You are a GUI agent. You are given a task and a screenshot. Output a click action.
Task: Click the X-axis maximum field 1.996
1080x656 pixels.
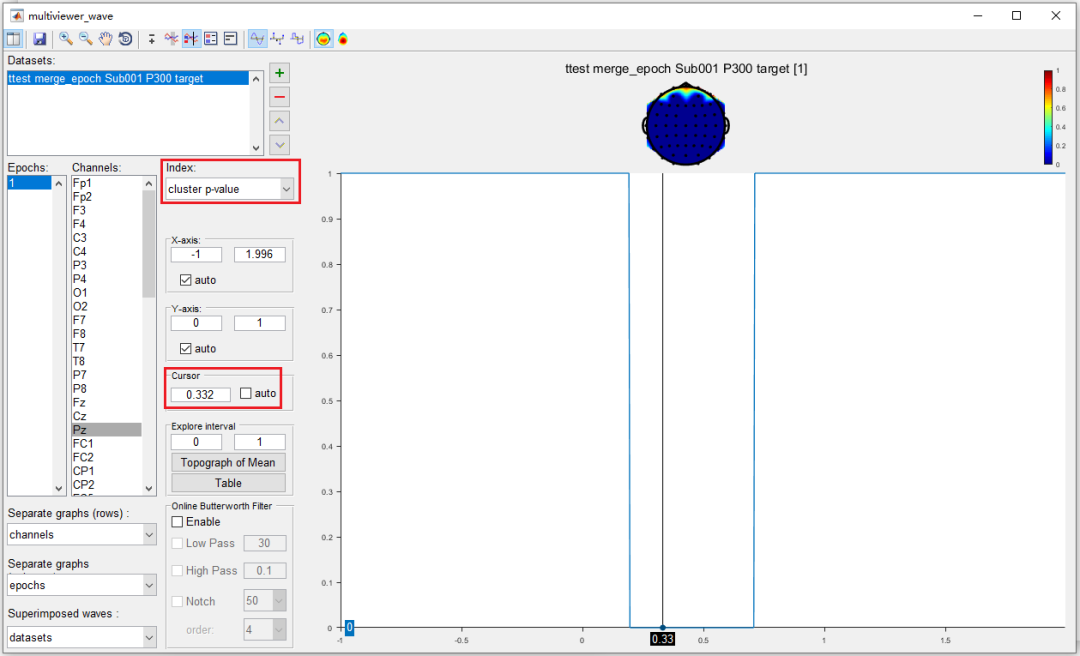pyautogui.click(x=260, y=254)
